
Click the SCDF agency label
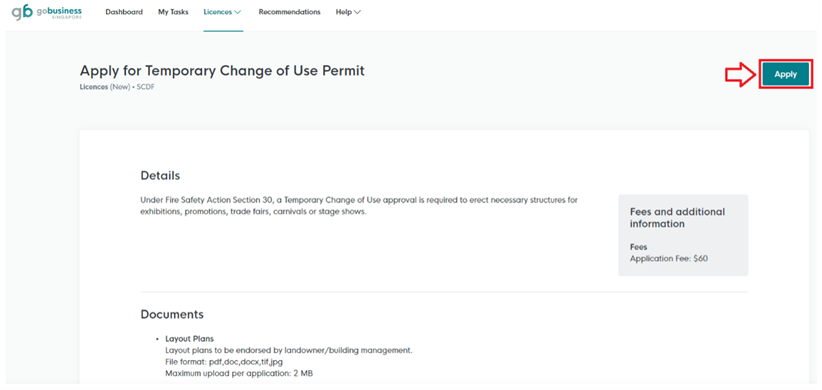coord(146,88)
